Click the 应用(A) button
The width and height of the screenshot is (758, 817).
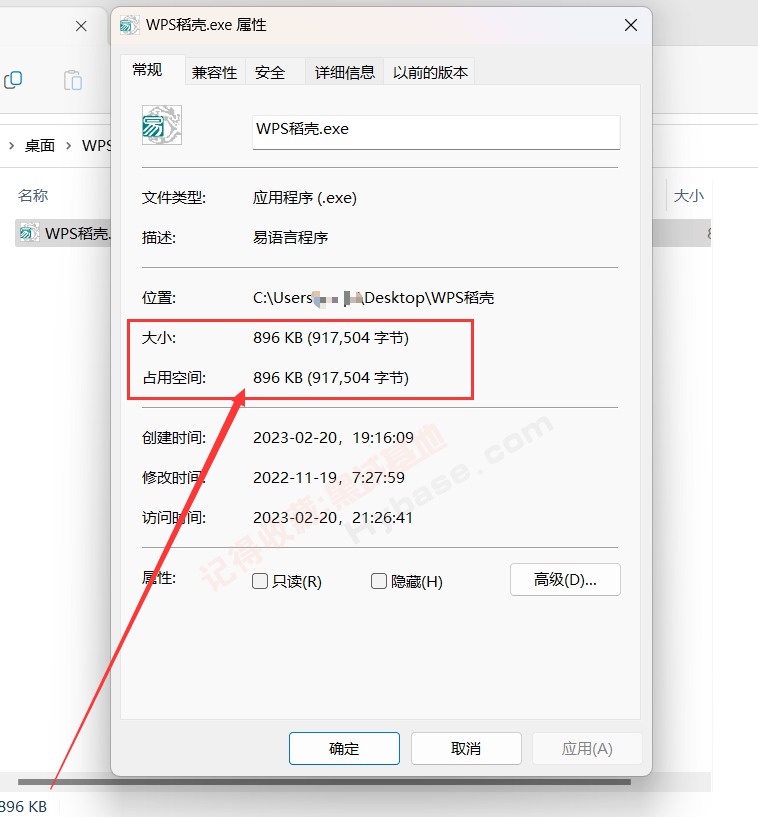pos(587,748)
